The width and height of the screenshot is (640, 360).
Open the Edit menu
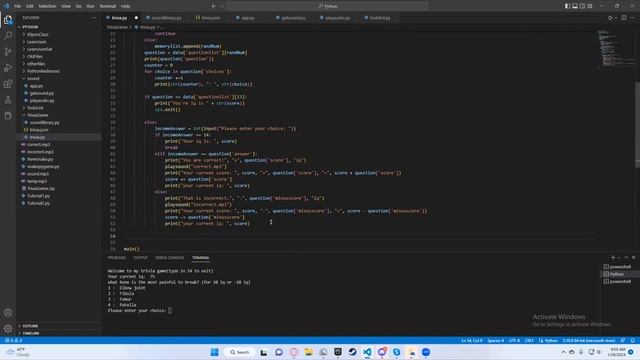(x=29, y=6)
